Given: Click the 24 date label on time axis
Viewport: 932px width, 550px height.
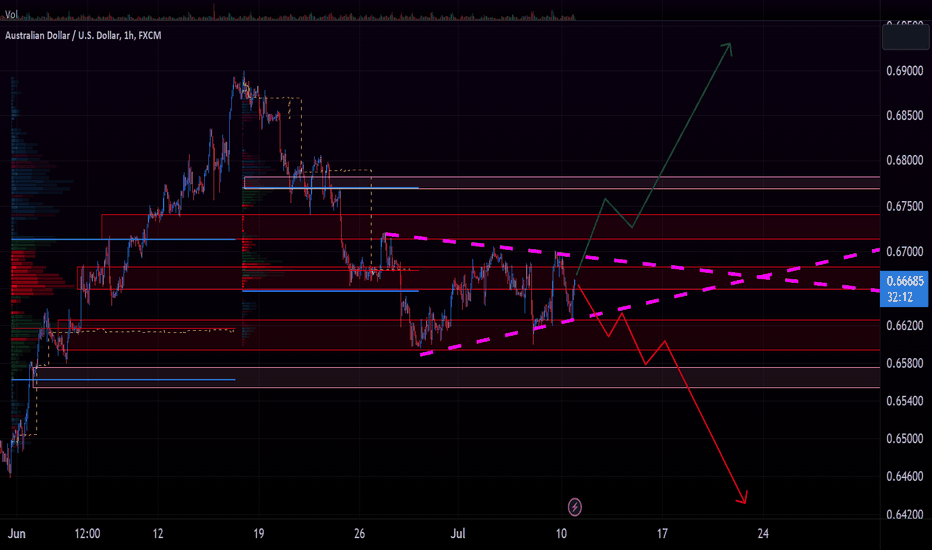Looking at the screenshot, I should click(x=763, y=533).
